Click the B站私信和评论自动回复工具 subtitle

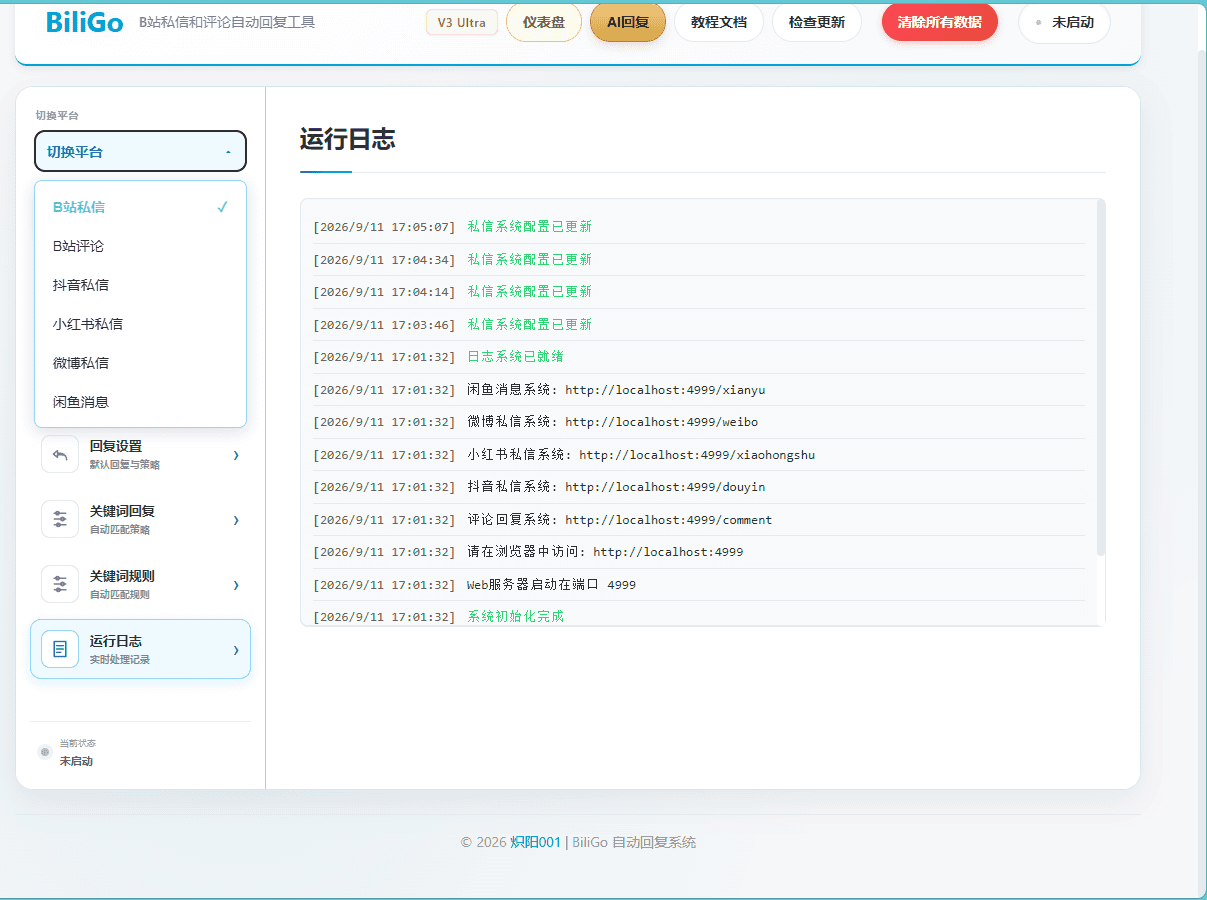pyautogui.click(x=227, y=22)
